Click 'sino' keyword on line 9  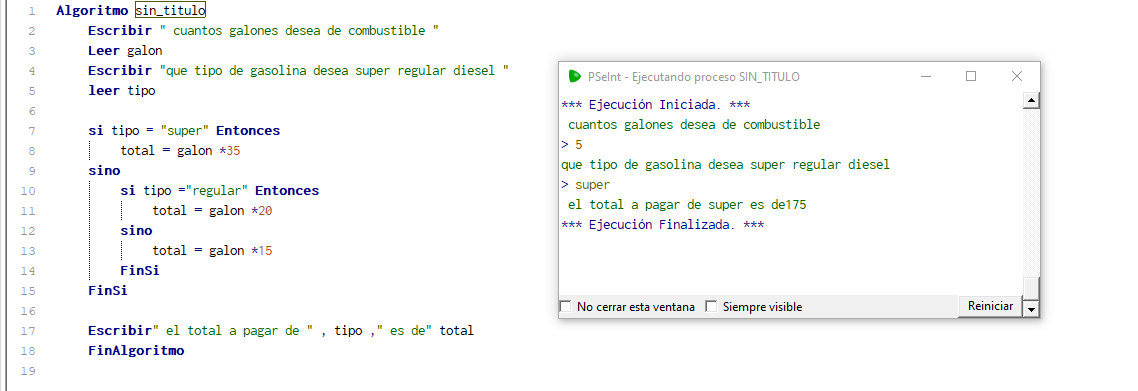104,171
